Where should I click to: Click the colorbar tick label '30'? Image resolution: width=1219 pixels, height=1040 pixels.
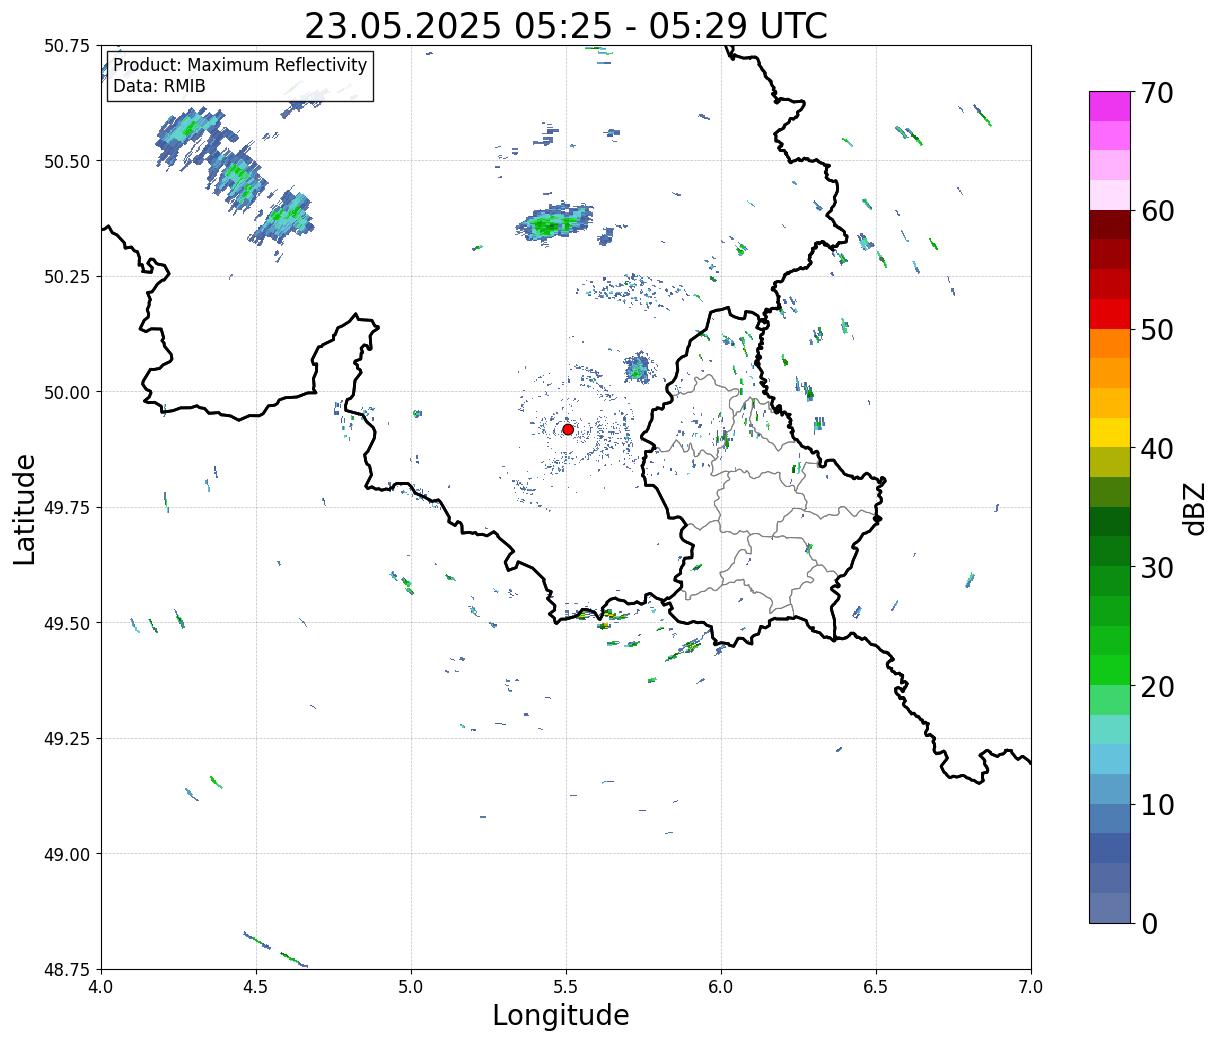(x=1157, y=567)
